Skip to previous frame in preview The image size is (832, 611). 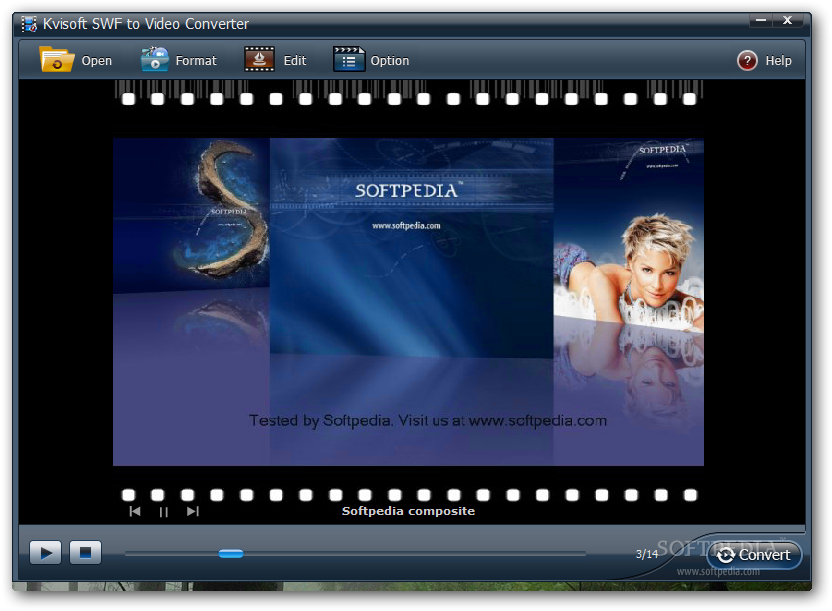135,511
